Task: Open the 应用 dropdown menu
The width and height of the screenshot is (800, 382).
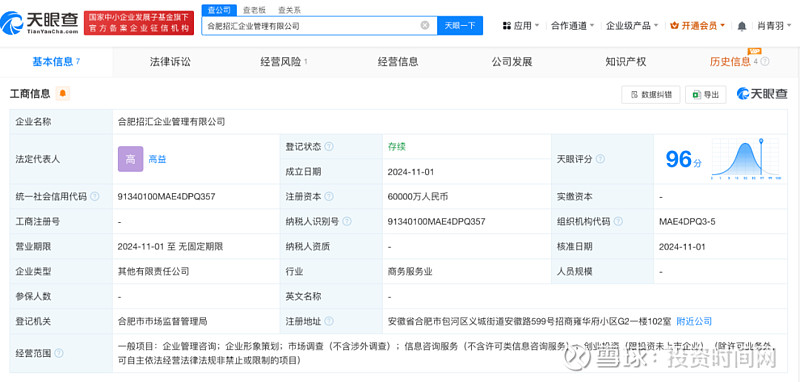Action: (521, 26)
